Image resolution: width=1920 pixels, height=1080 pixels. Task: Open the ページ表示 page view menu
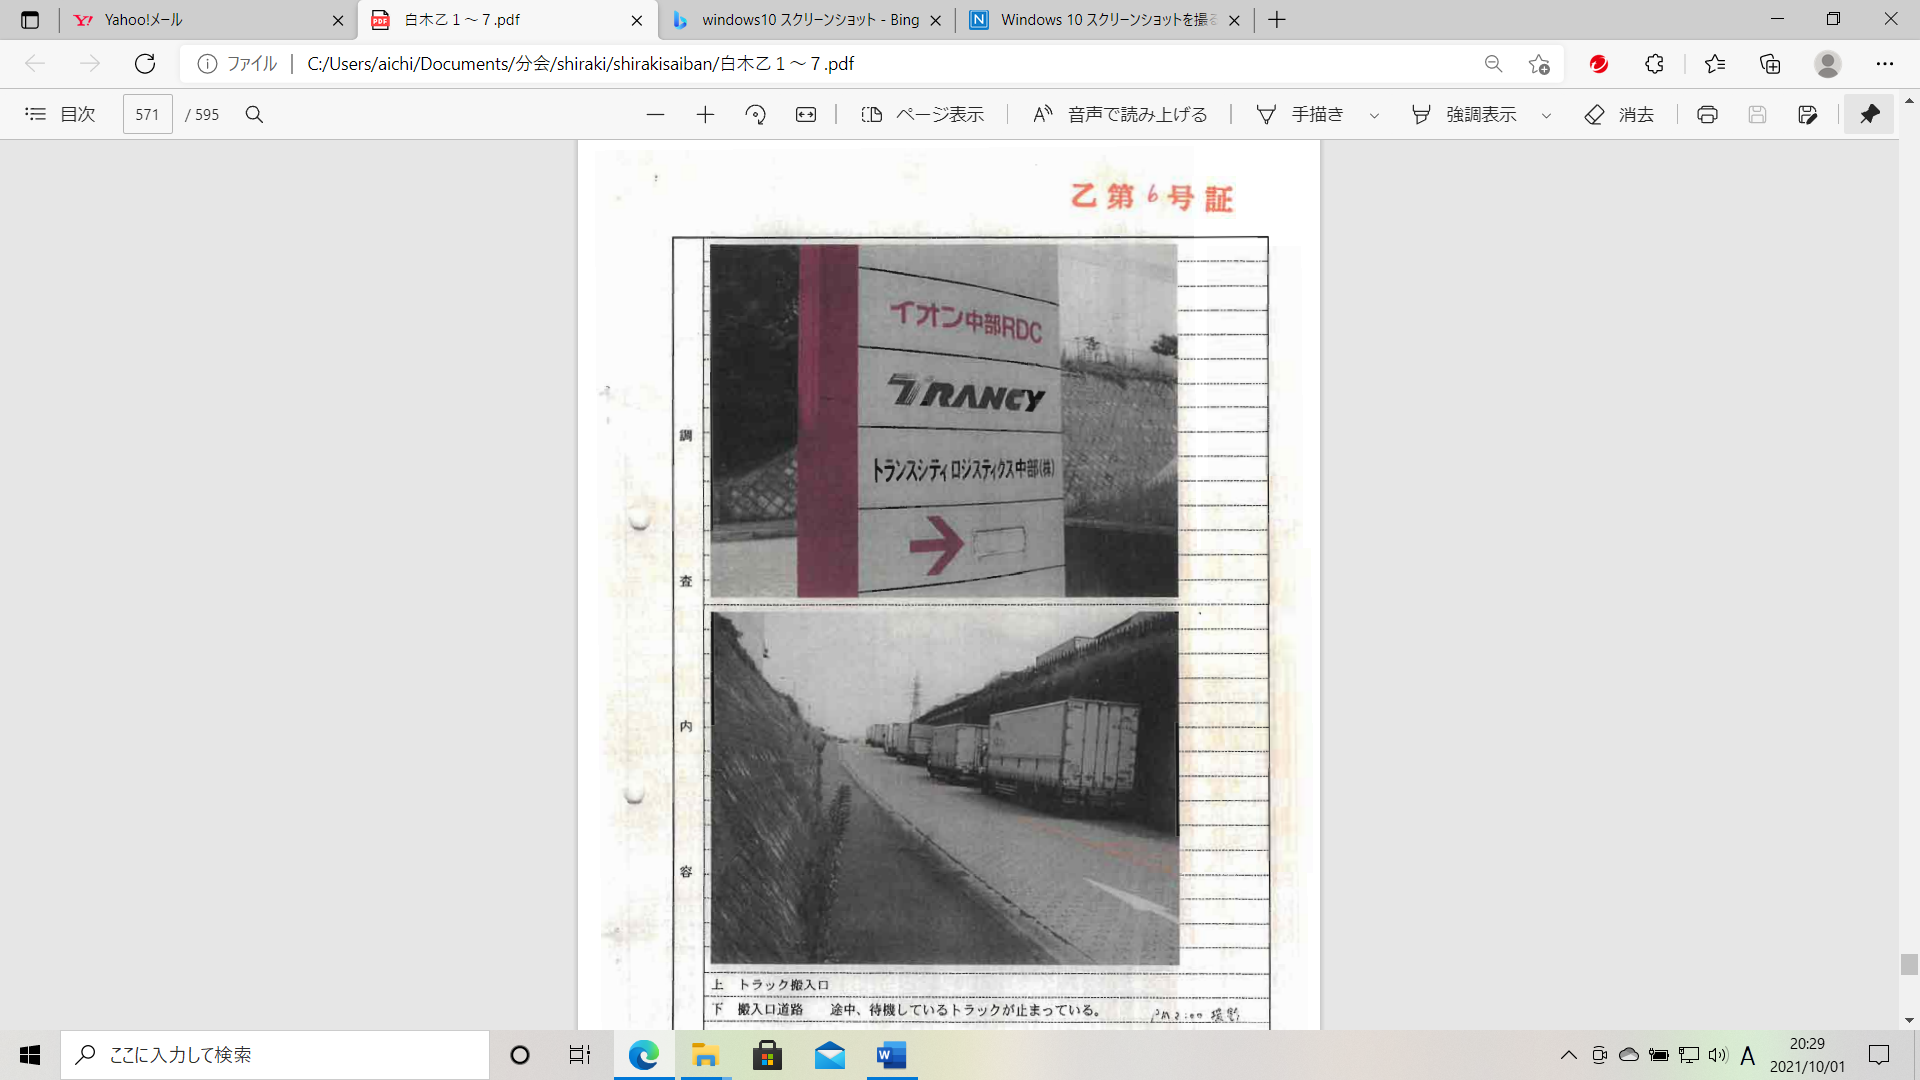click(922, 115)
